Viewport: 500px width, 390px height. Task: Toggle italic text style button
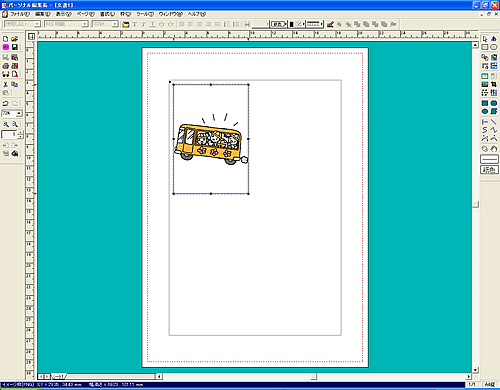pos(144,24)
